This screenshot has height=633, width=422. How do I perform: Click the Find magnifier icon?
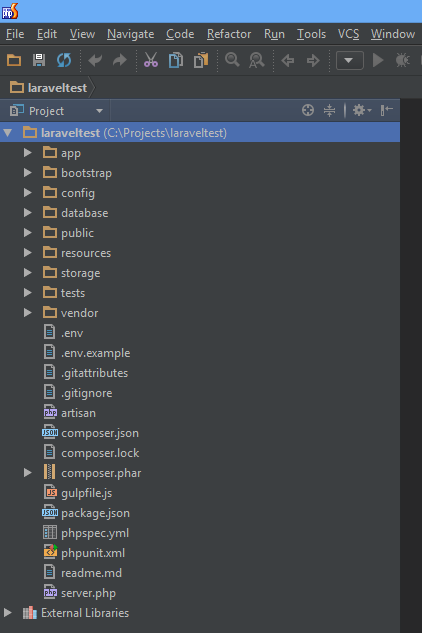(x=232, y=60)
